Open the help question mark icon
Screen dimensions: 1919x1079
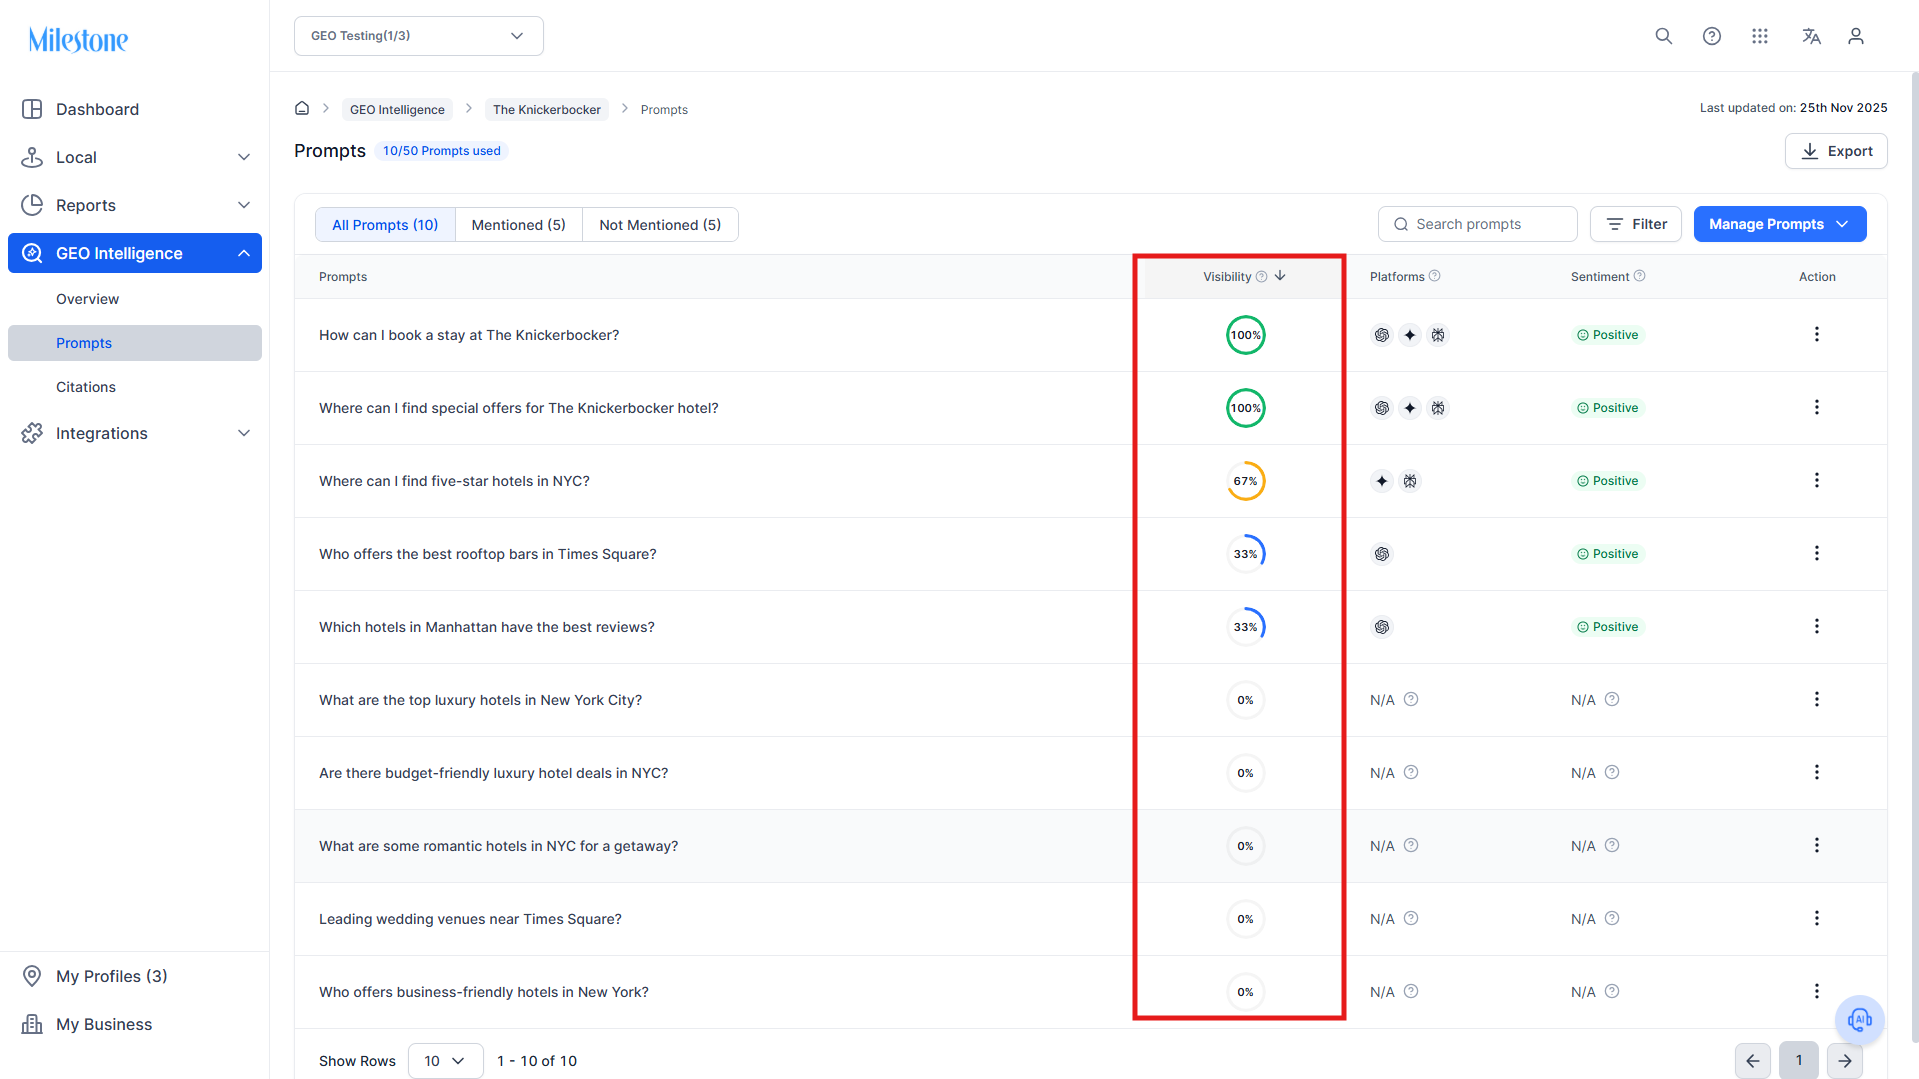pyautogui.click(x=1712, y=36)
